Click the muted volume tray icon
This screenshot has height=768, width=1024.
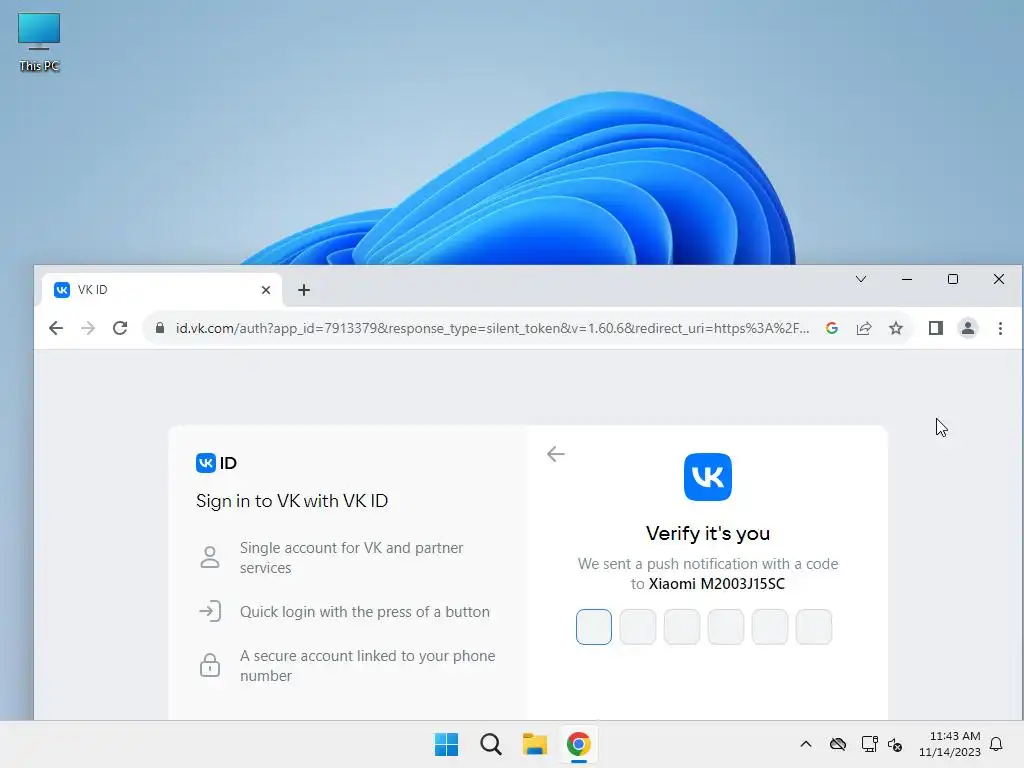click(x=895, y=744)
